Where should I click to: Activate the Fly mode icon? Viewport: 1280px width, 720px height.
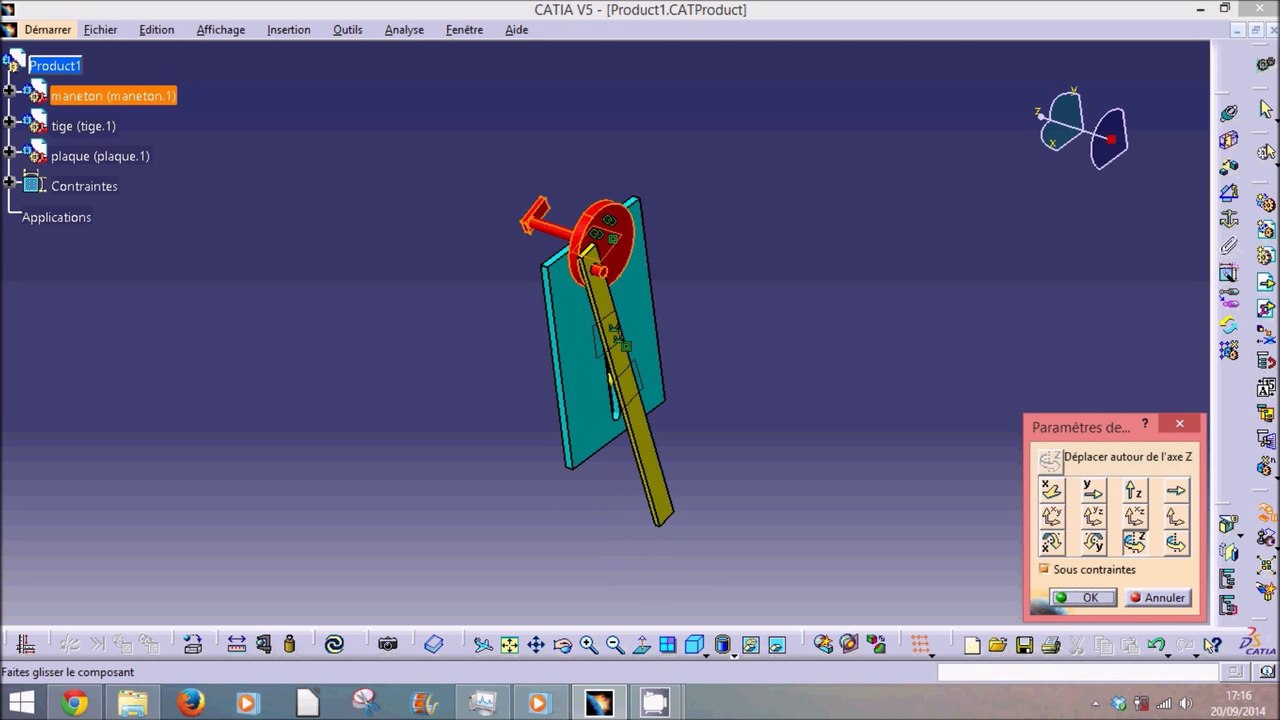483,645
